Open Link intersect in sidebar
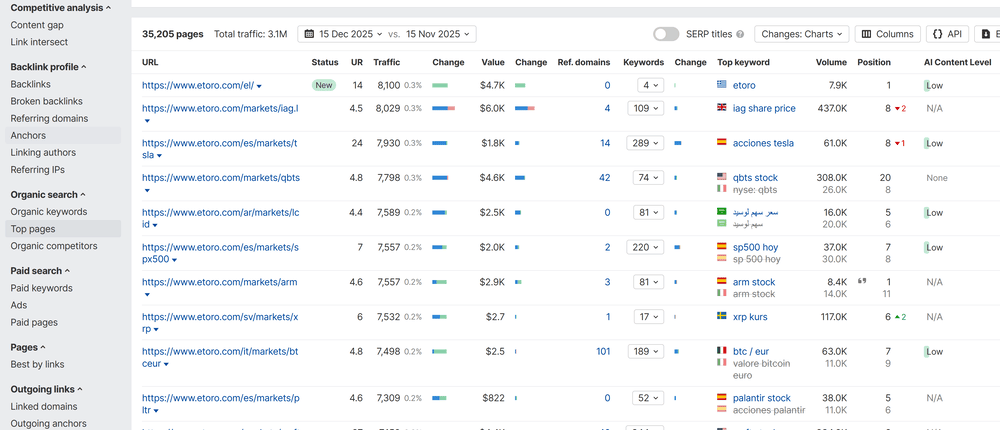 (x=39, y=41)
